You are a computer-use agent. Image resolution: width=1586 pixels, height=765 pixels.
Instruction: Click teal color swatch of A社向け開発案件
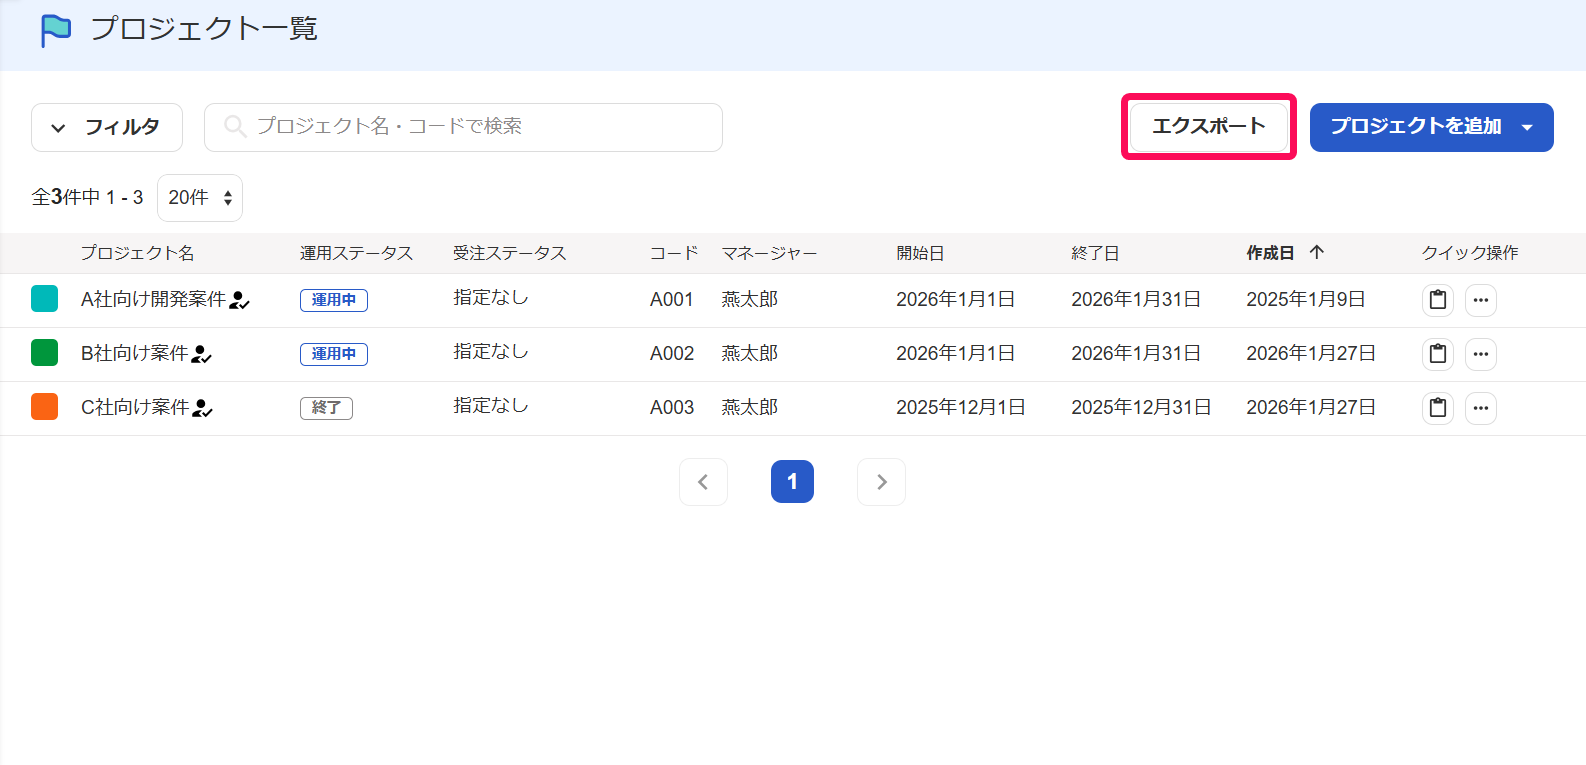(x=45, y=299)
